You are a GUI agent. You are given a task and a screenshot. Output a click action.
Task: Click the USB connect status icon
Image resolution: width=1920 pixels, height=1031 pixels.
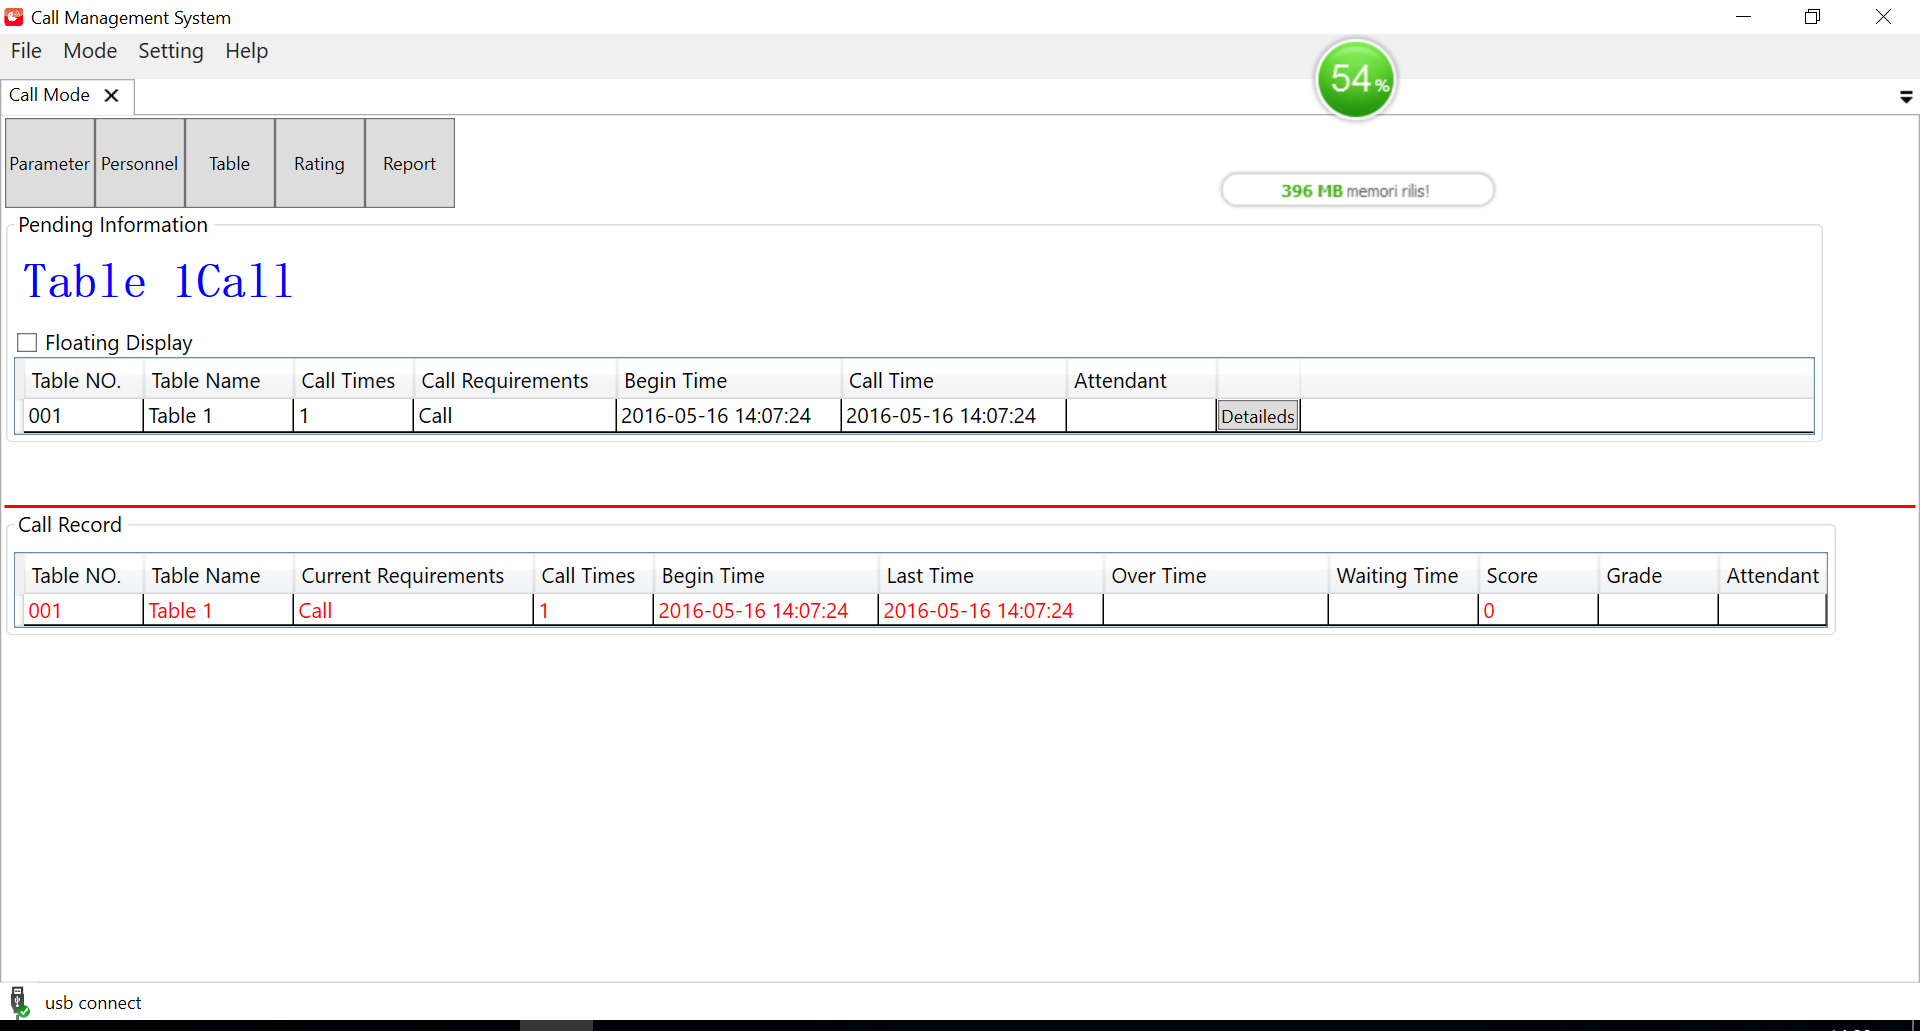pyautogui.click(x=18, y=1001)
